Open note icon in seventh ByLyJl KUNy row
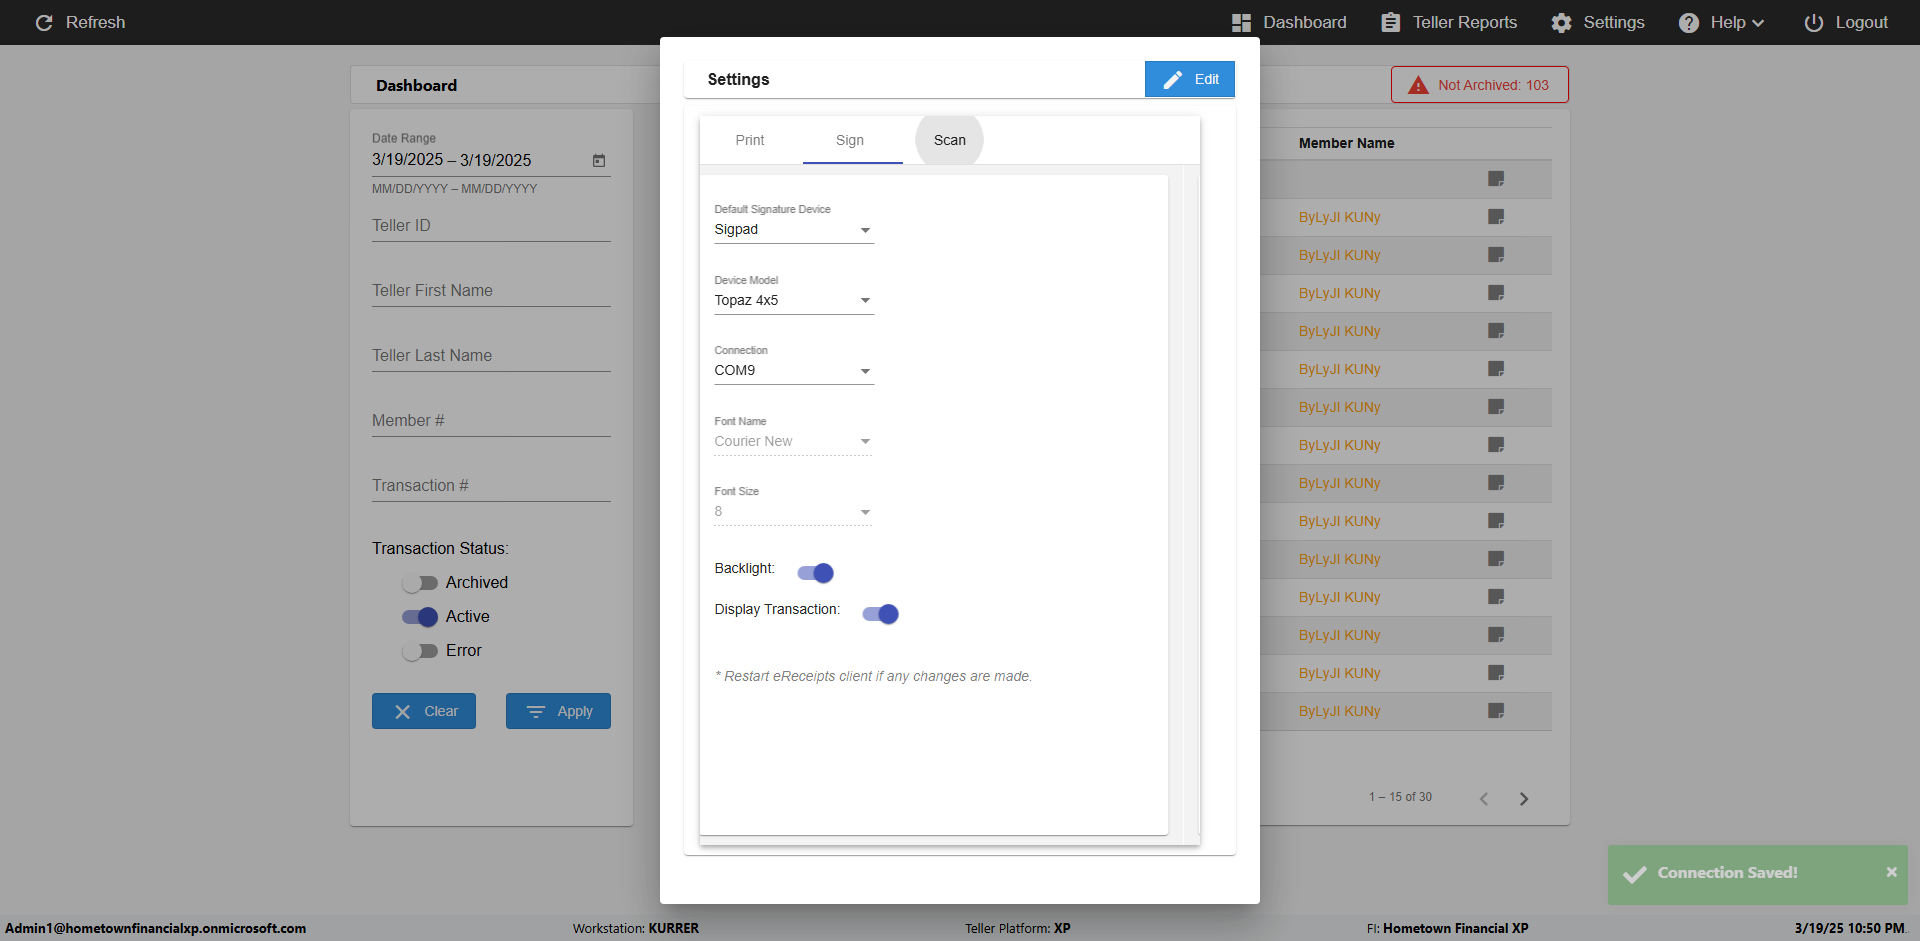 [1496, 445]
